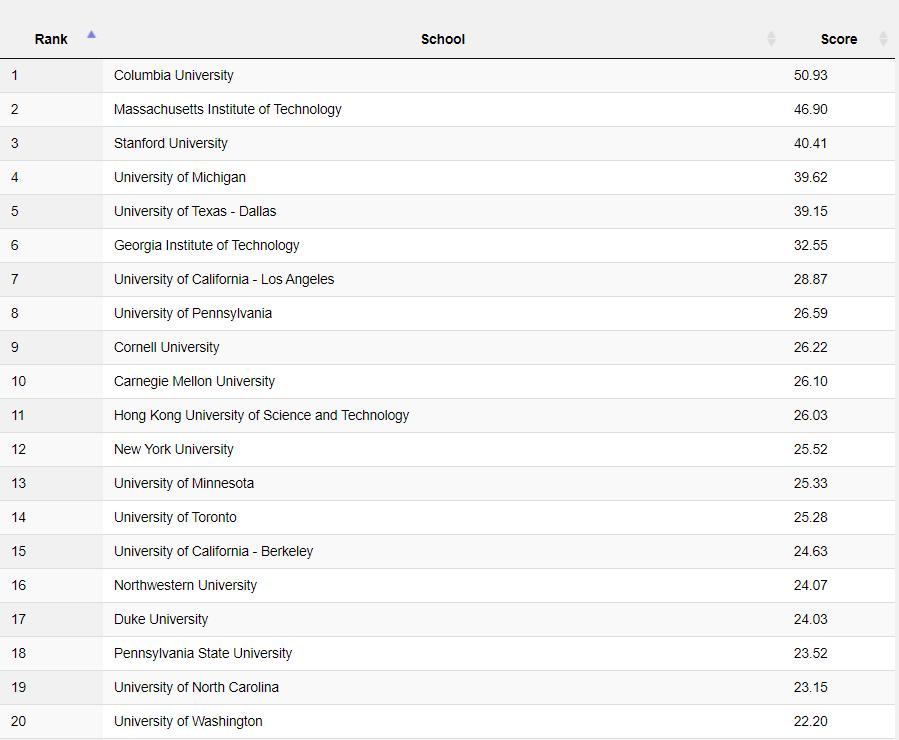
Task: Select Hong Kong University of Science and Technology
Action: coord(261,415)
